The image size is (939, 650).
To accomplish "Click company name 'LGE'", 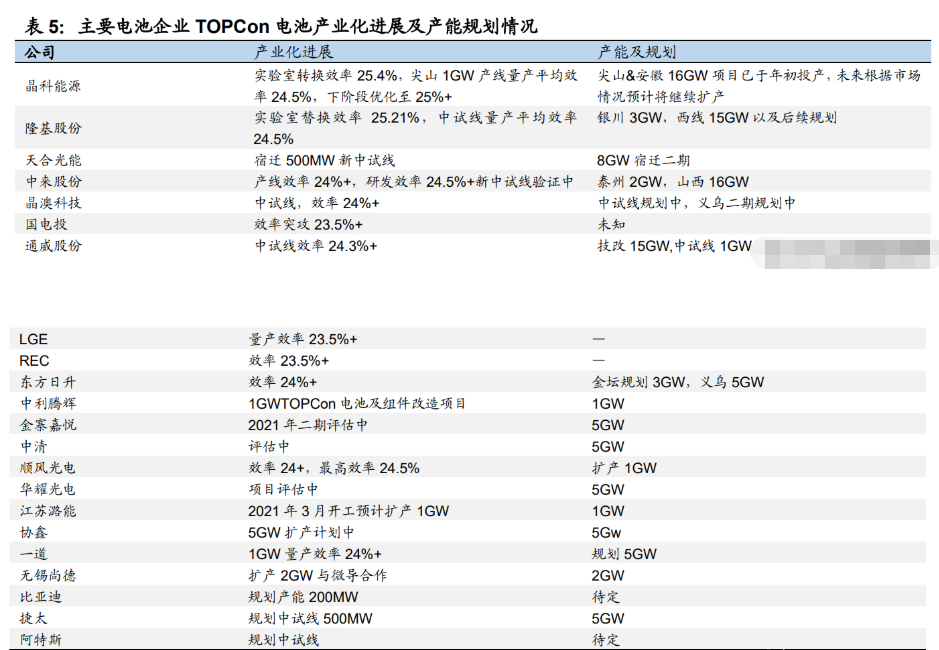I will [x=34, y=340].
